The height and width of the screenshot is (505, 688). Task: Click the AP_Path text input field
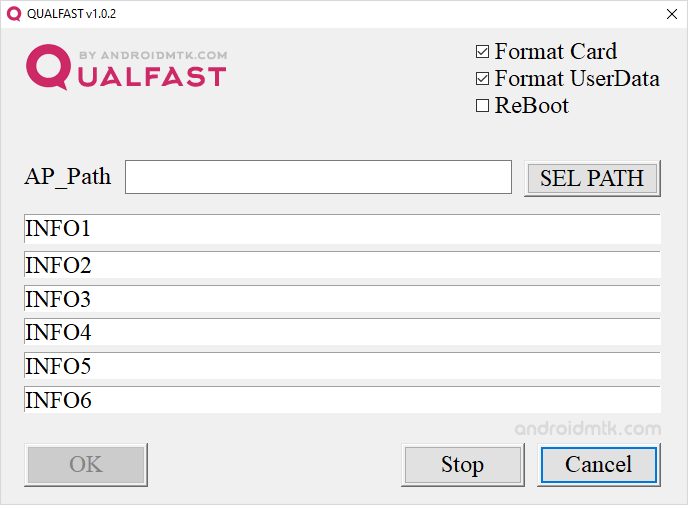point(318,177)
